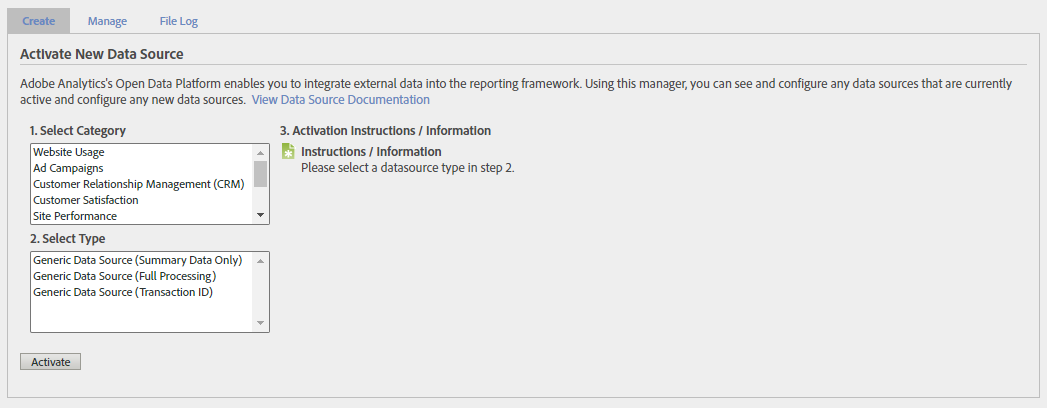Select the Customer Satisfaction category
The image size is (1047, 408).
[x=86, y=200]
